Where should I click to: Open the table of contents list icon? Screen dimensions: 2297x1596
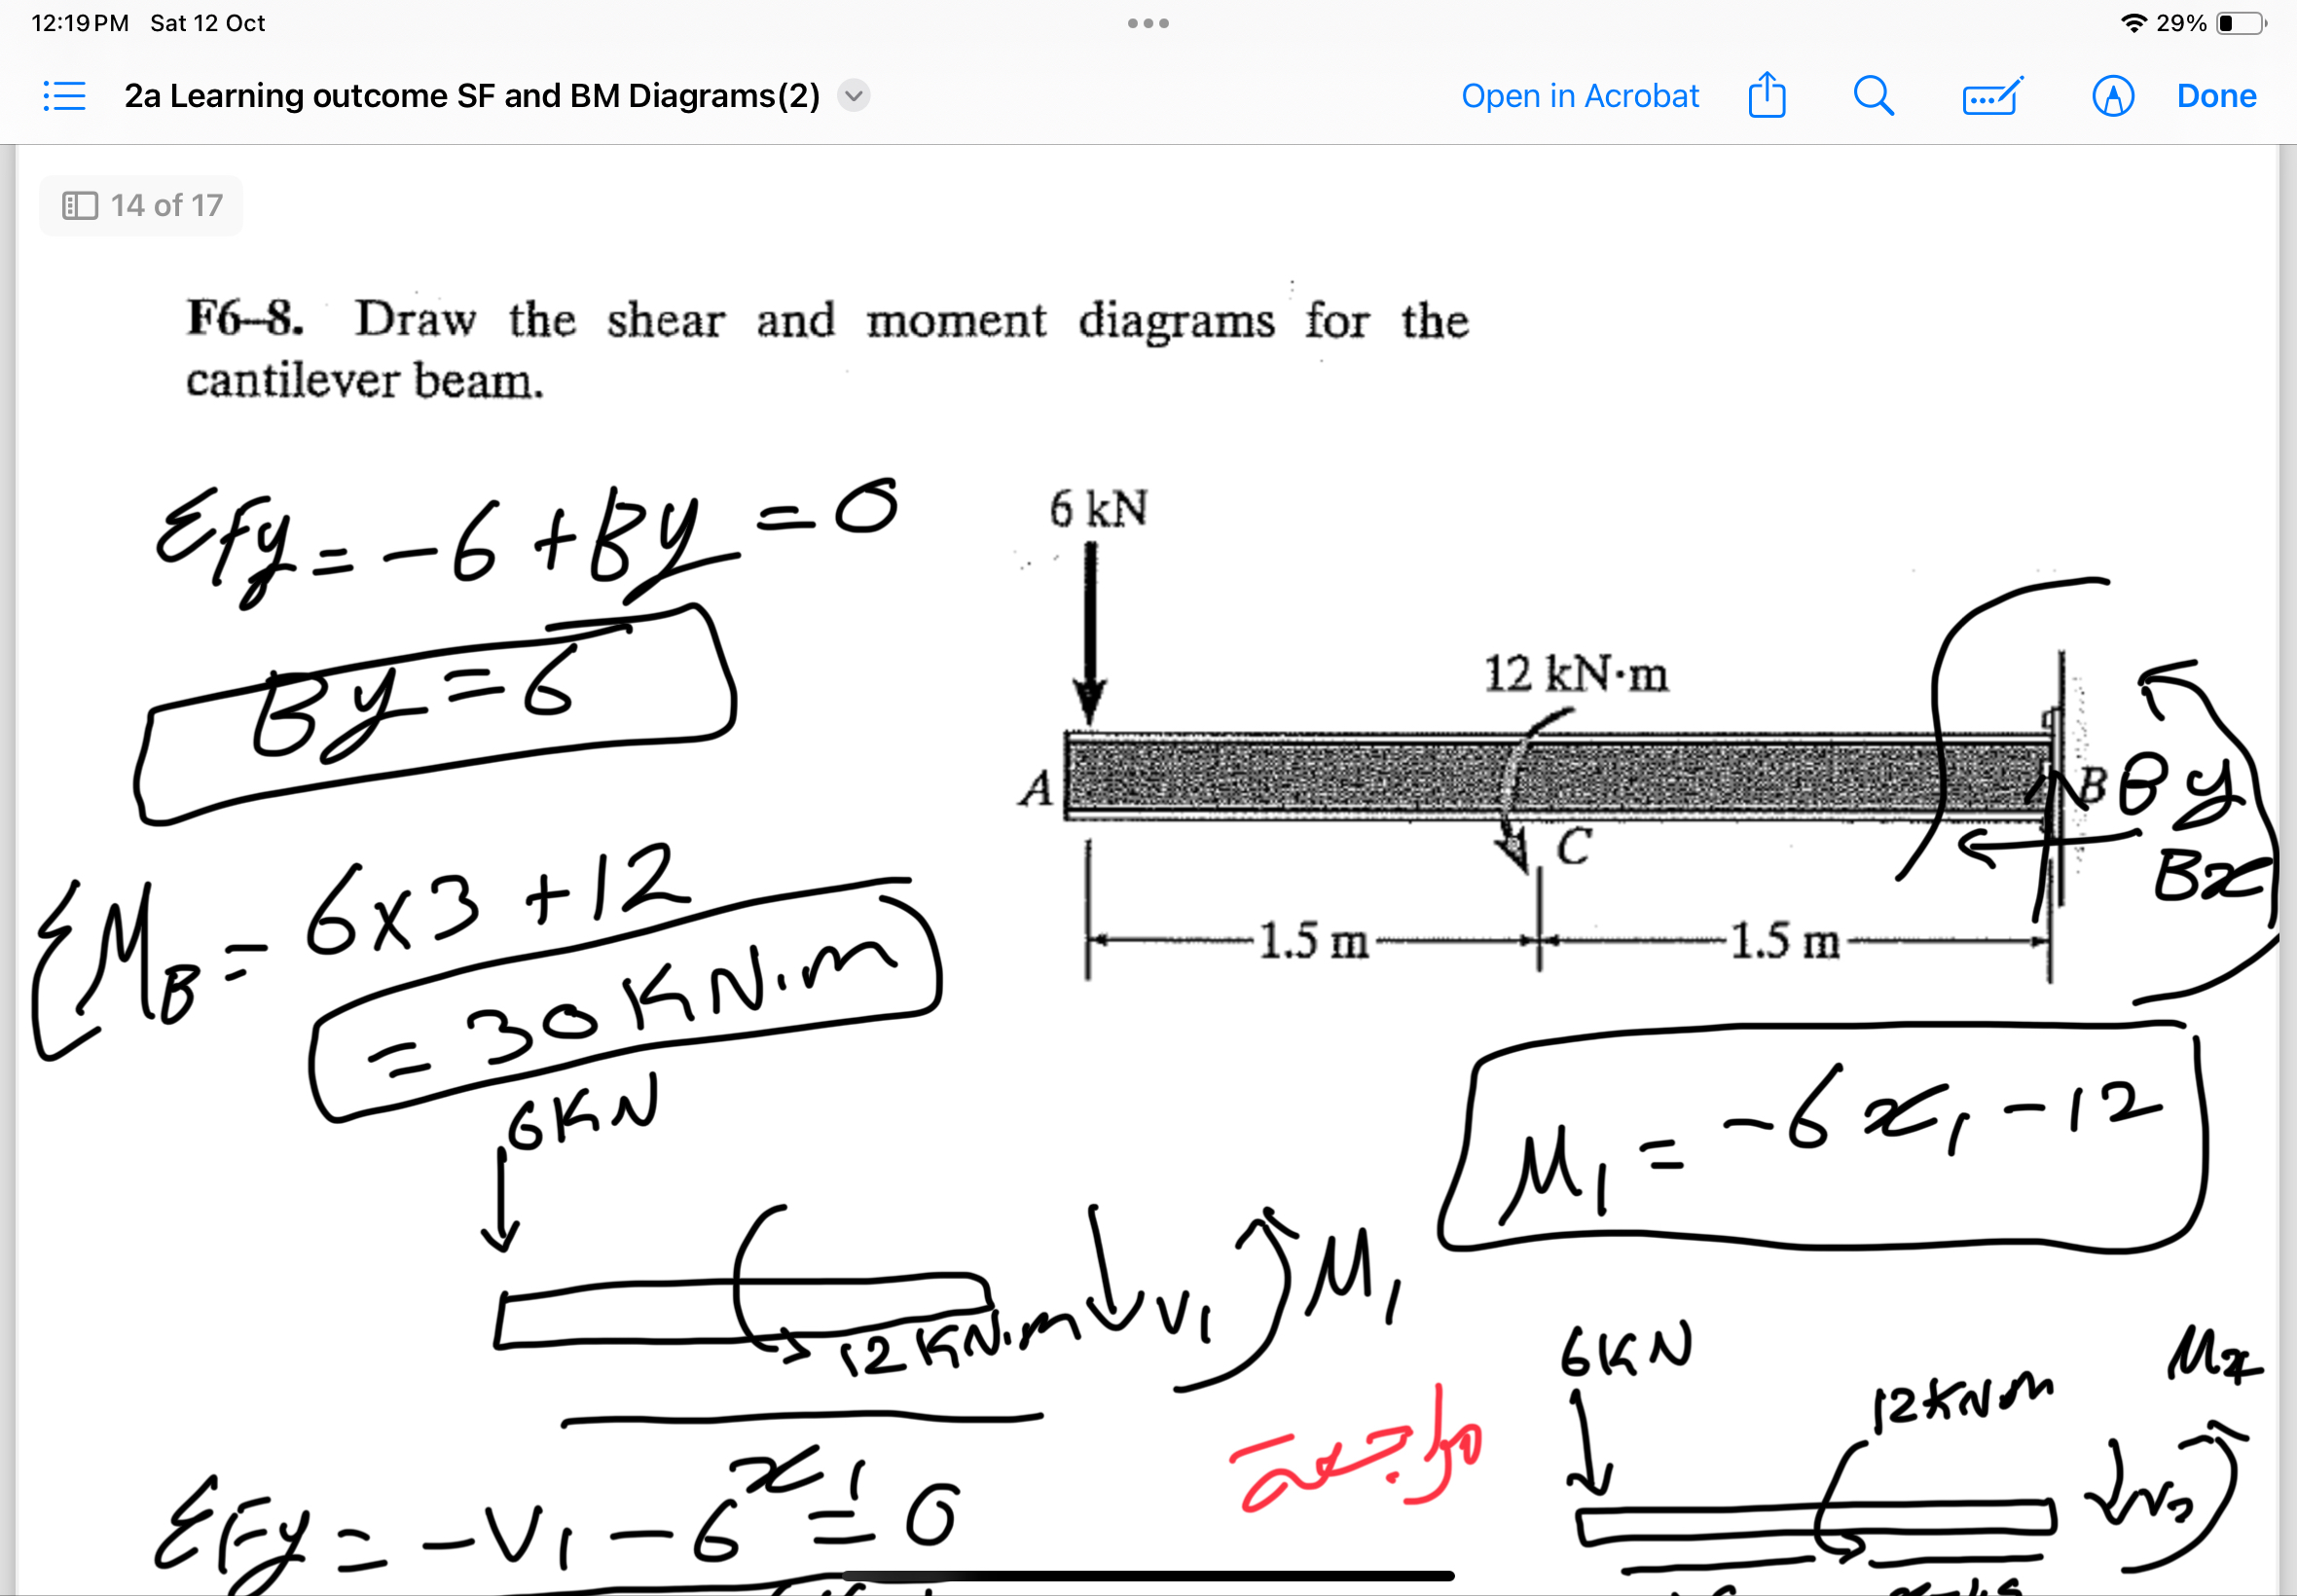63,95
